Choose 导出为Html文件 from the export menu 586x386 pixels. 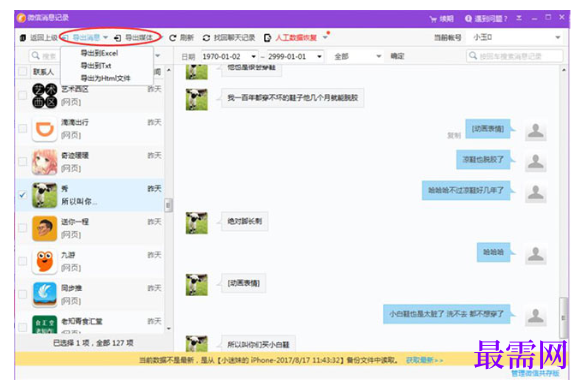(x=105, y=78)
